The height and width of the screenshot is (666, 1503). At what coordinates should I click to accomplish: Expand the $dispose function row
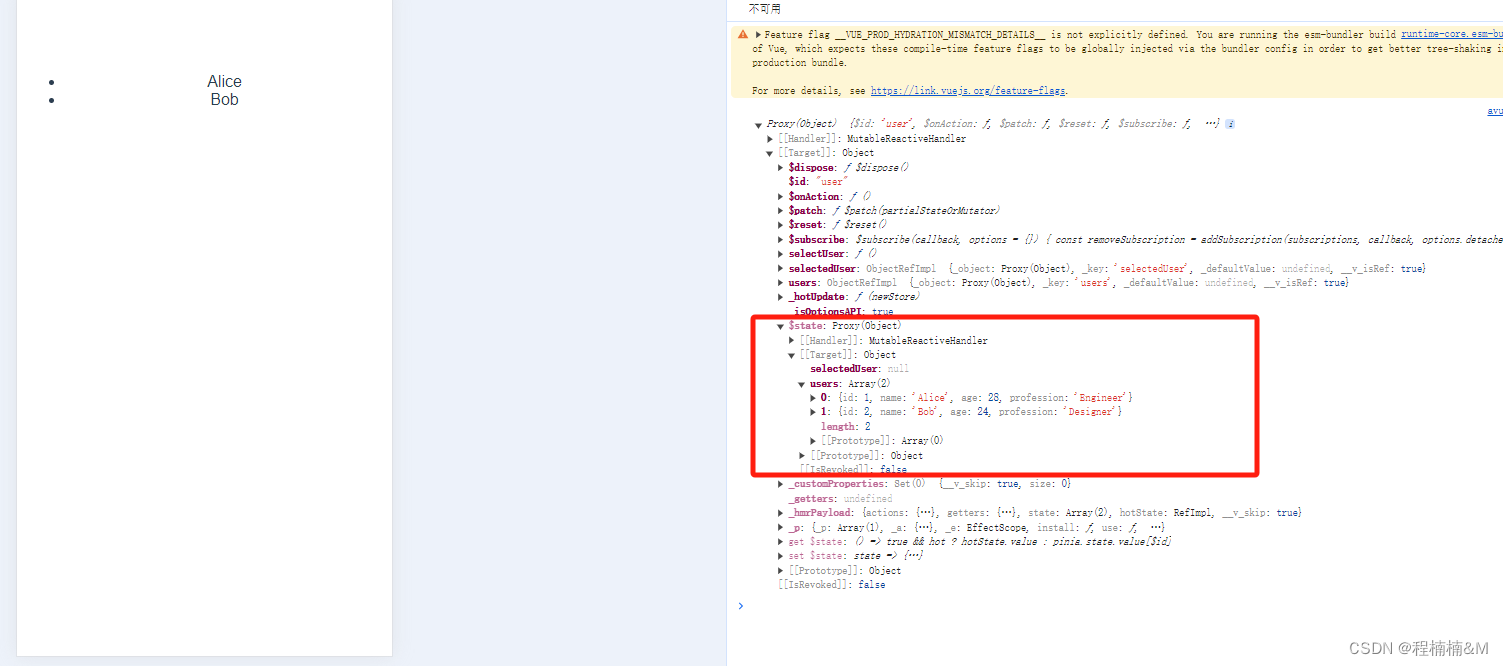pyautogui.click(x=781, y=168)
